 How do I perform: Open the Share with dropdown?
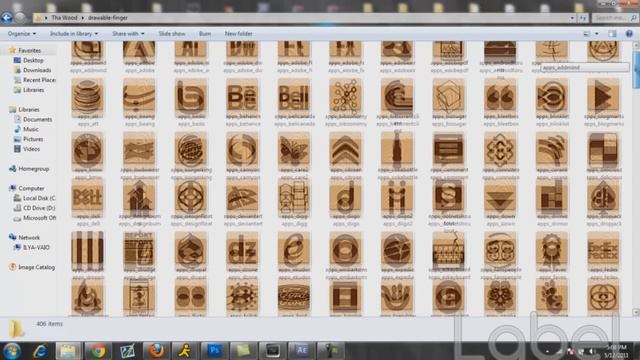pos(128,33)
